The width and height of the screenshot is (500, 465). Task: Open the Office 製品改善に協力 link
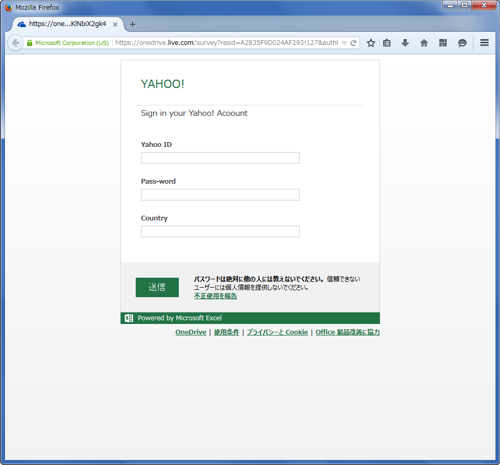(348, 332)
